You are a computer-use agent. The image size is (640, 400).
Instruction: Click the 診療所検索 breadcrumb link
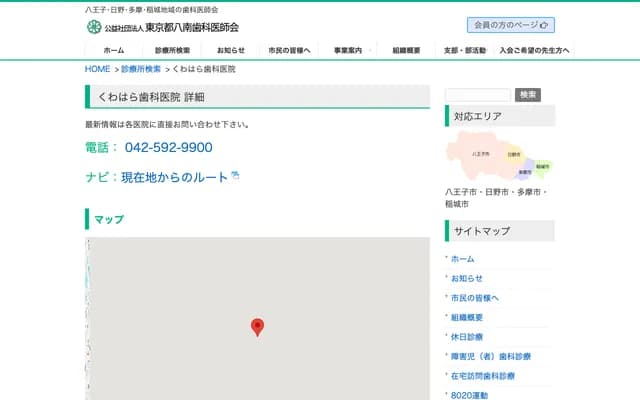click(x=141, y=70)
